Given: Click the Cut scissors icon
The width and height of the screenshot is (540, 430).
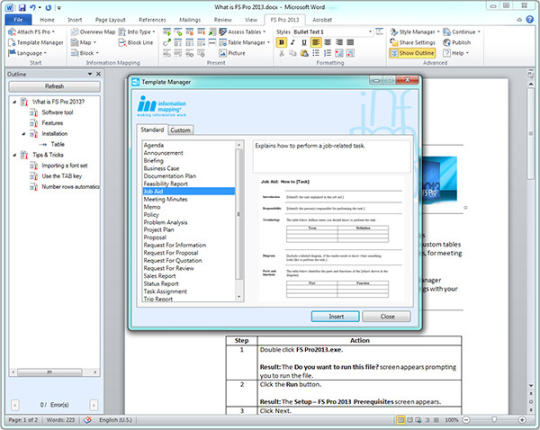Looking at the screenshot, I should point(281,53).
